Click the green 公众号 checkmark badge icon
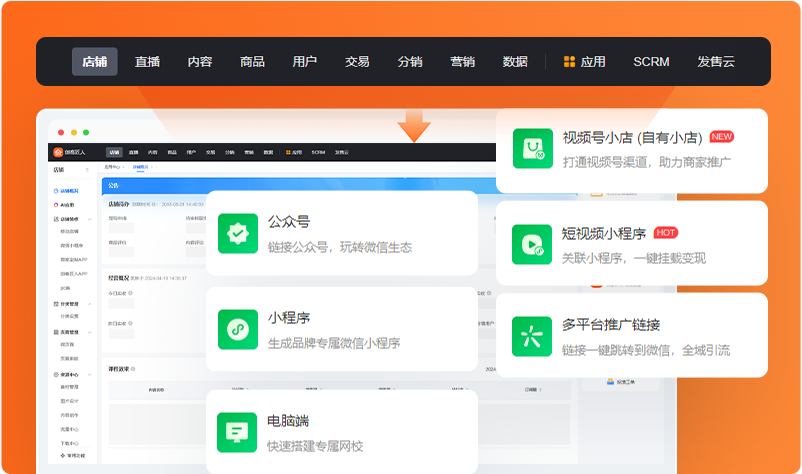Viewport: 802px width, 474px height. click(x=238, y=234)
